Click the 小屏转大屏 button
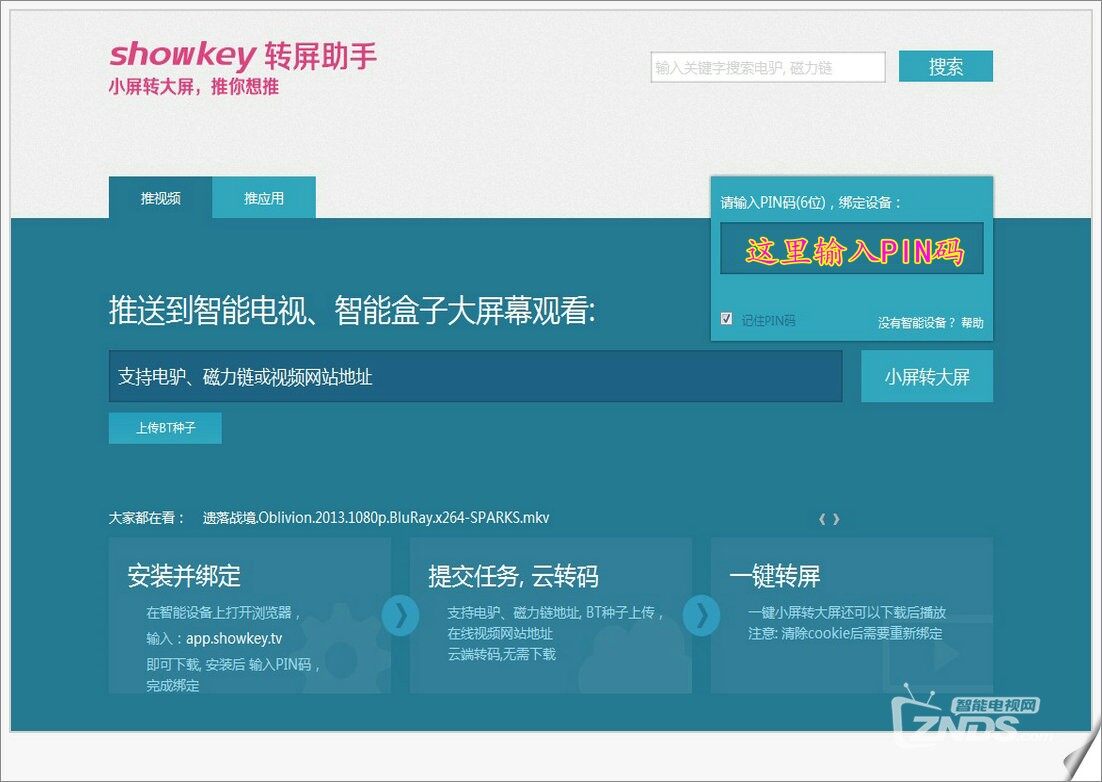Viewport: 1102px width, 782px height. pyautogui.click(x=927, y=377)
